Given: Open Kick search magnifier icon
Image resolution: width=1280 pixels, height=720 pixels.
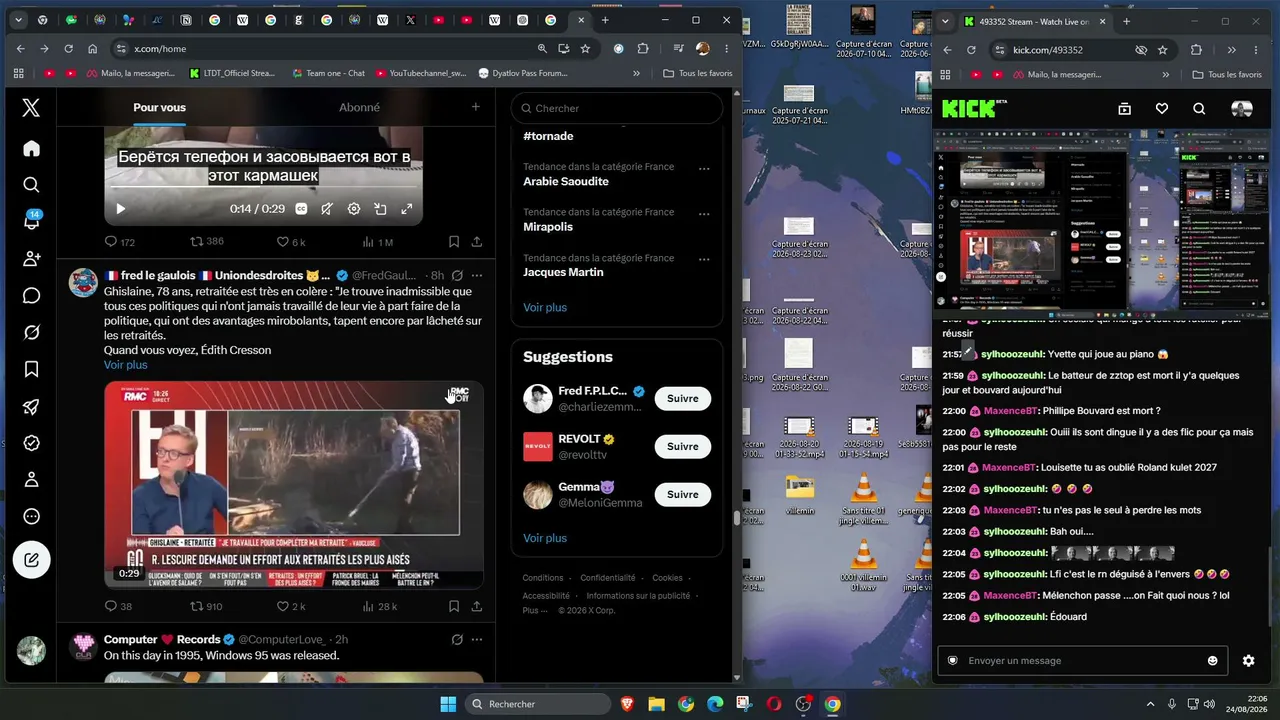Looking at the screenshot, I should tap(1199, 109).
